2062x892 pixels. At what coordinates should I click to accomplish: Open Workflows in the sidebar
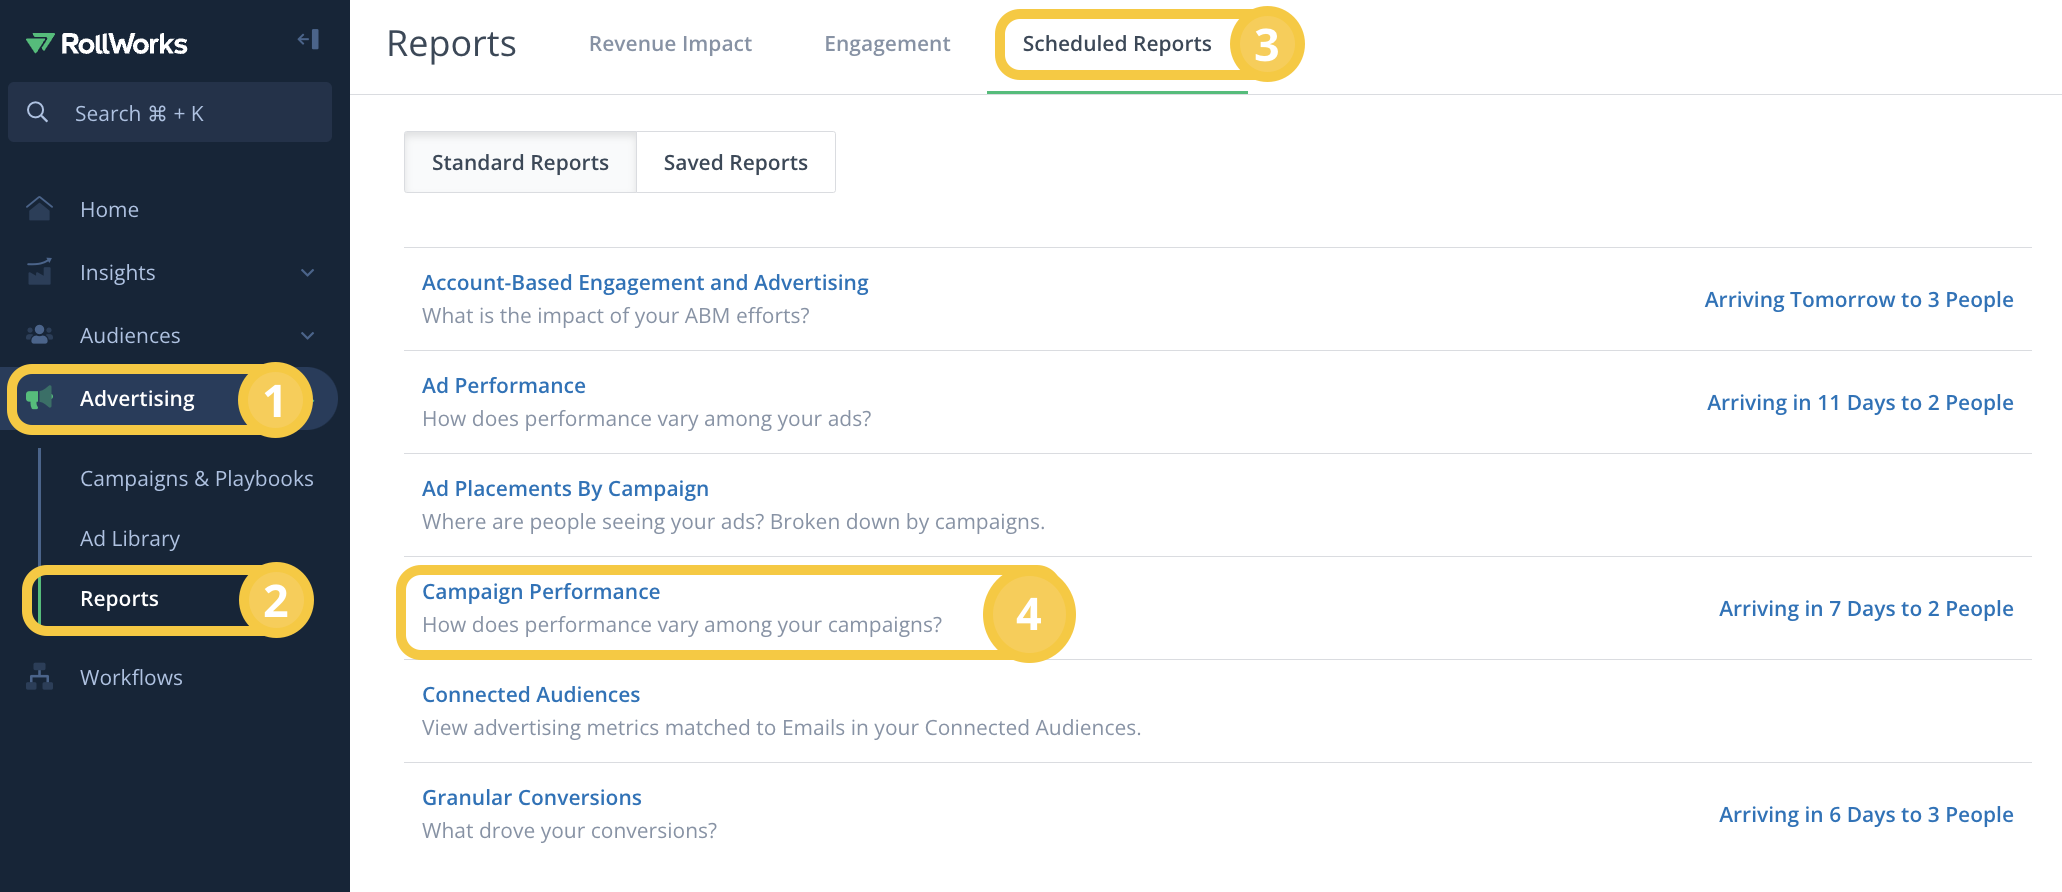click(x=131, y=677)
